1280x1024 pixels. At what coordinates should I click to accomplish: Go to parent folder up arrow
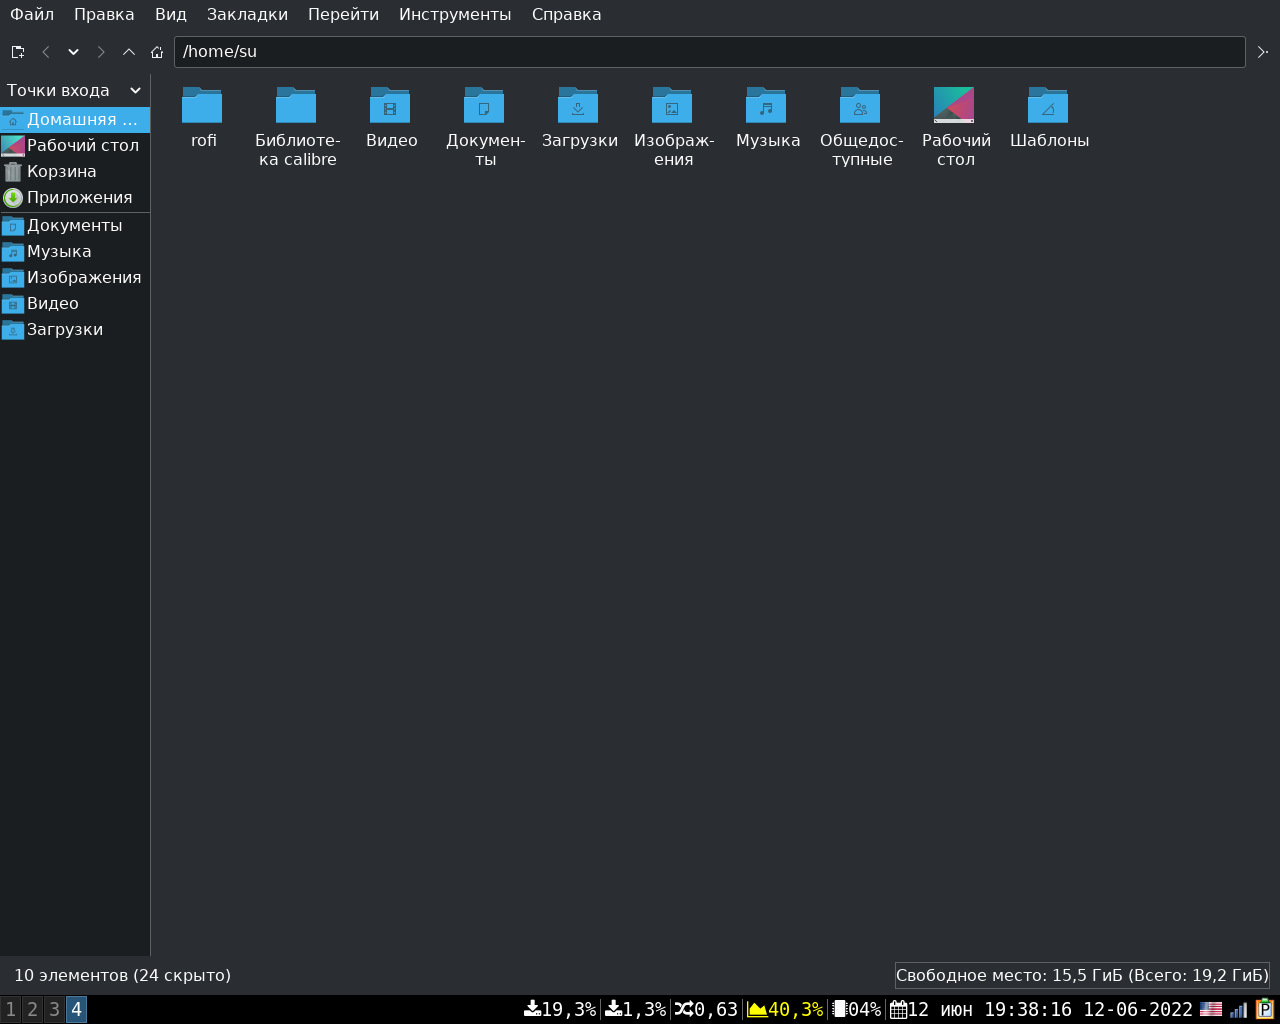point(129,52)
